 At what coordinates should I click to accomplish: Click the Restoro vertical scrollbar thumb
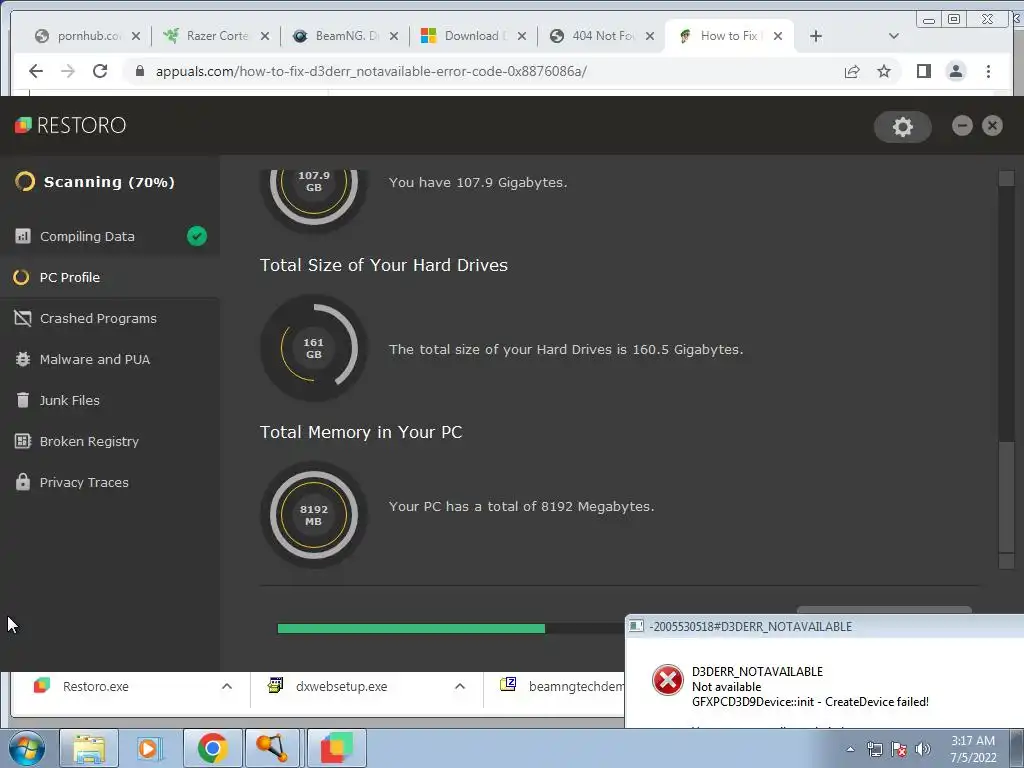[x=1006, y=496]
